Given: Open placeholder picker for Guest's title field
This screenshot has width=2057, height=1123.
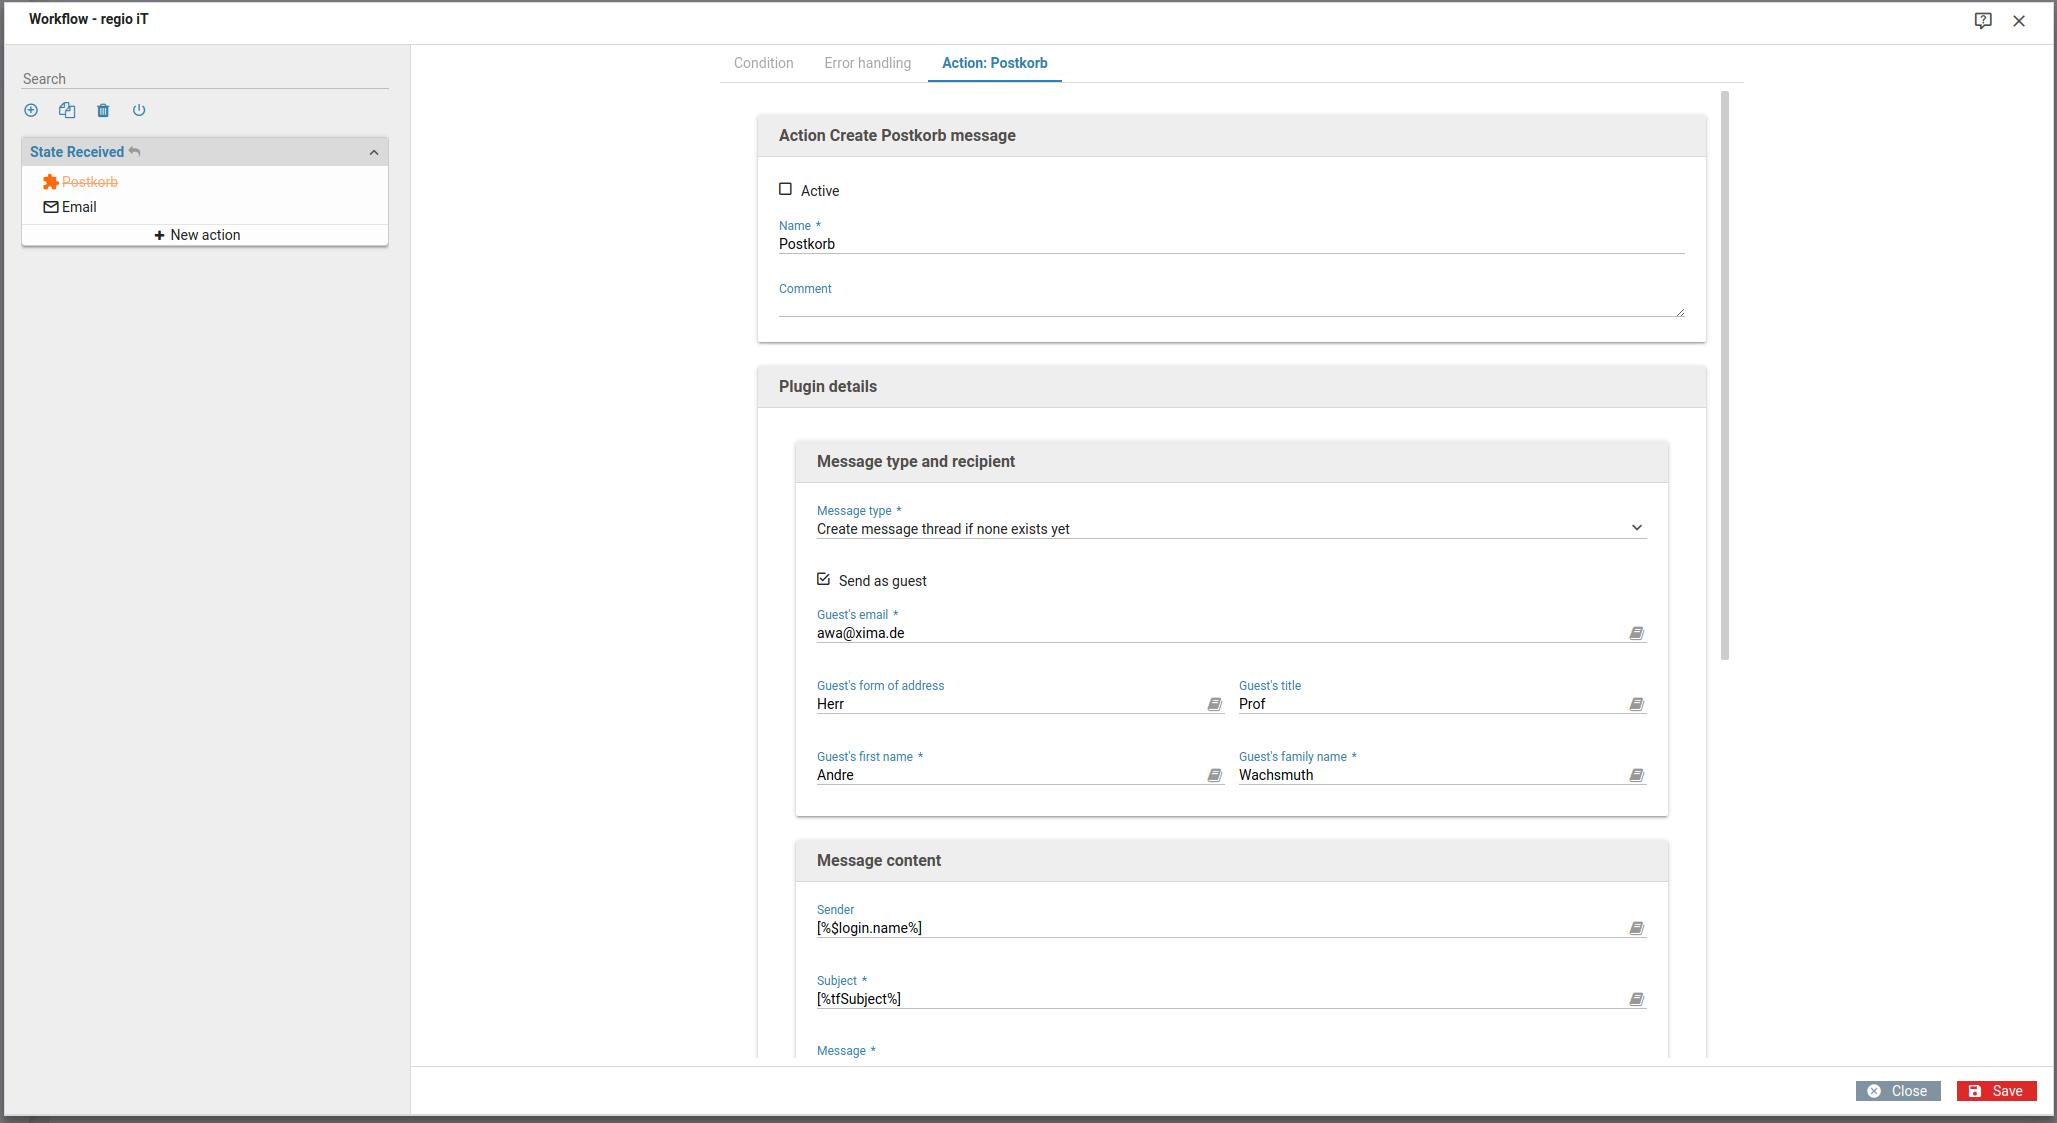Looking at the screenshot, I should (1636, 704).
